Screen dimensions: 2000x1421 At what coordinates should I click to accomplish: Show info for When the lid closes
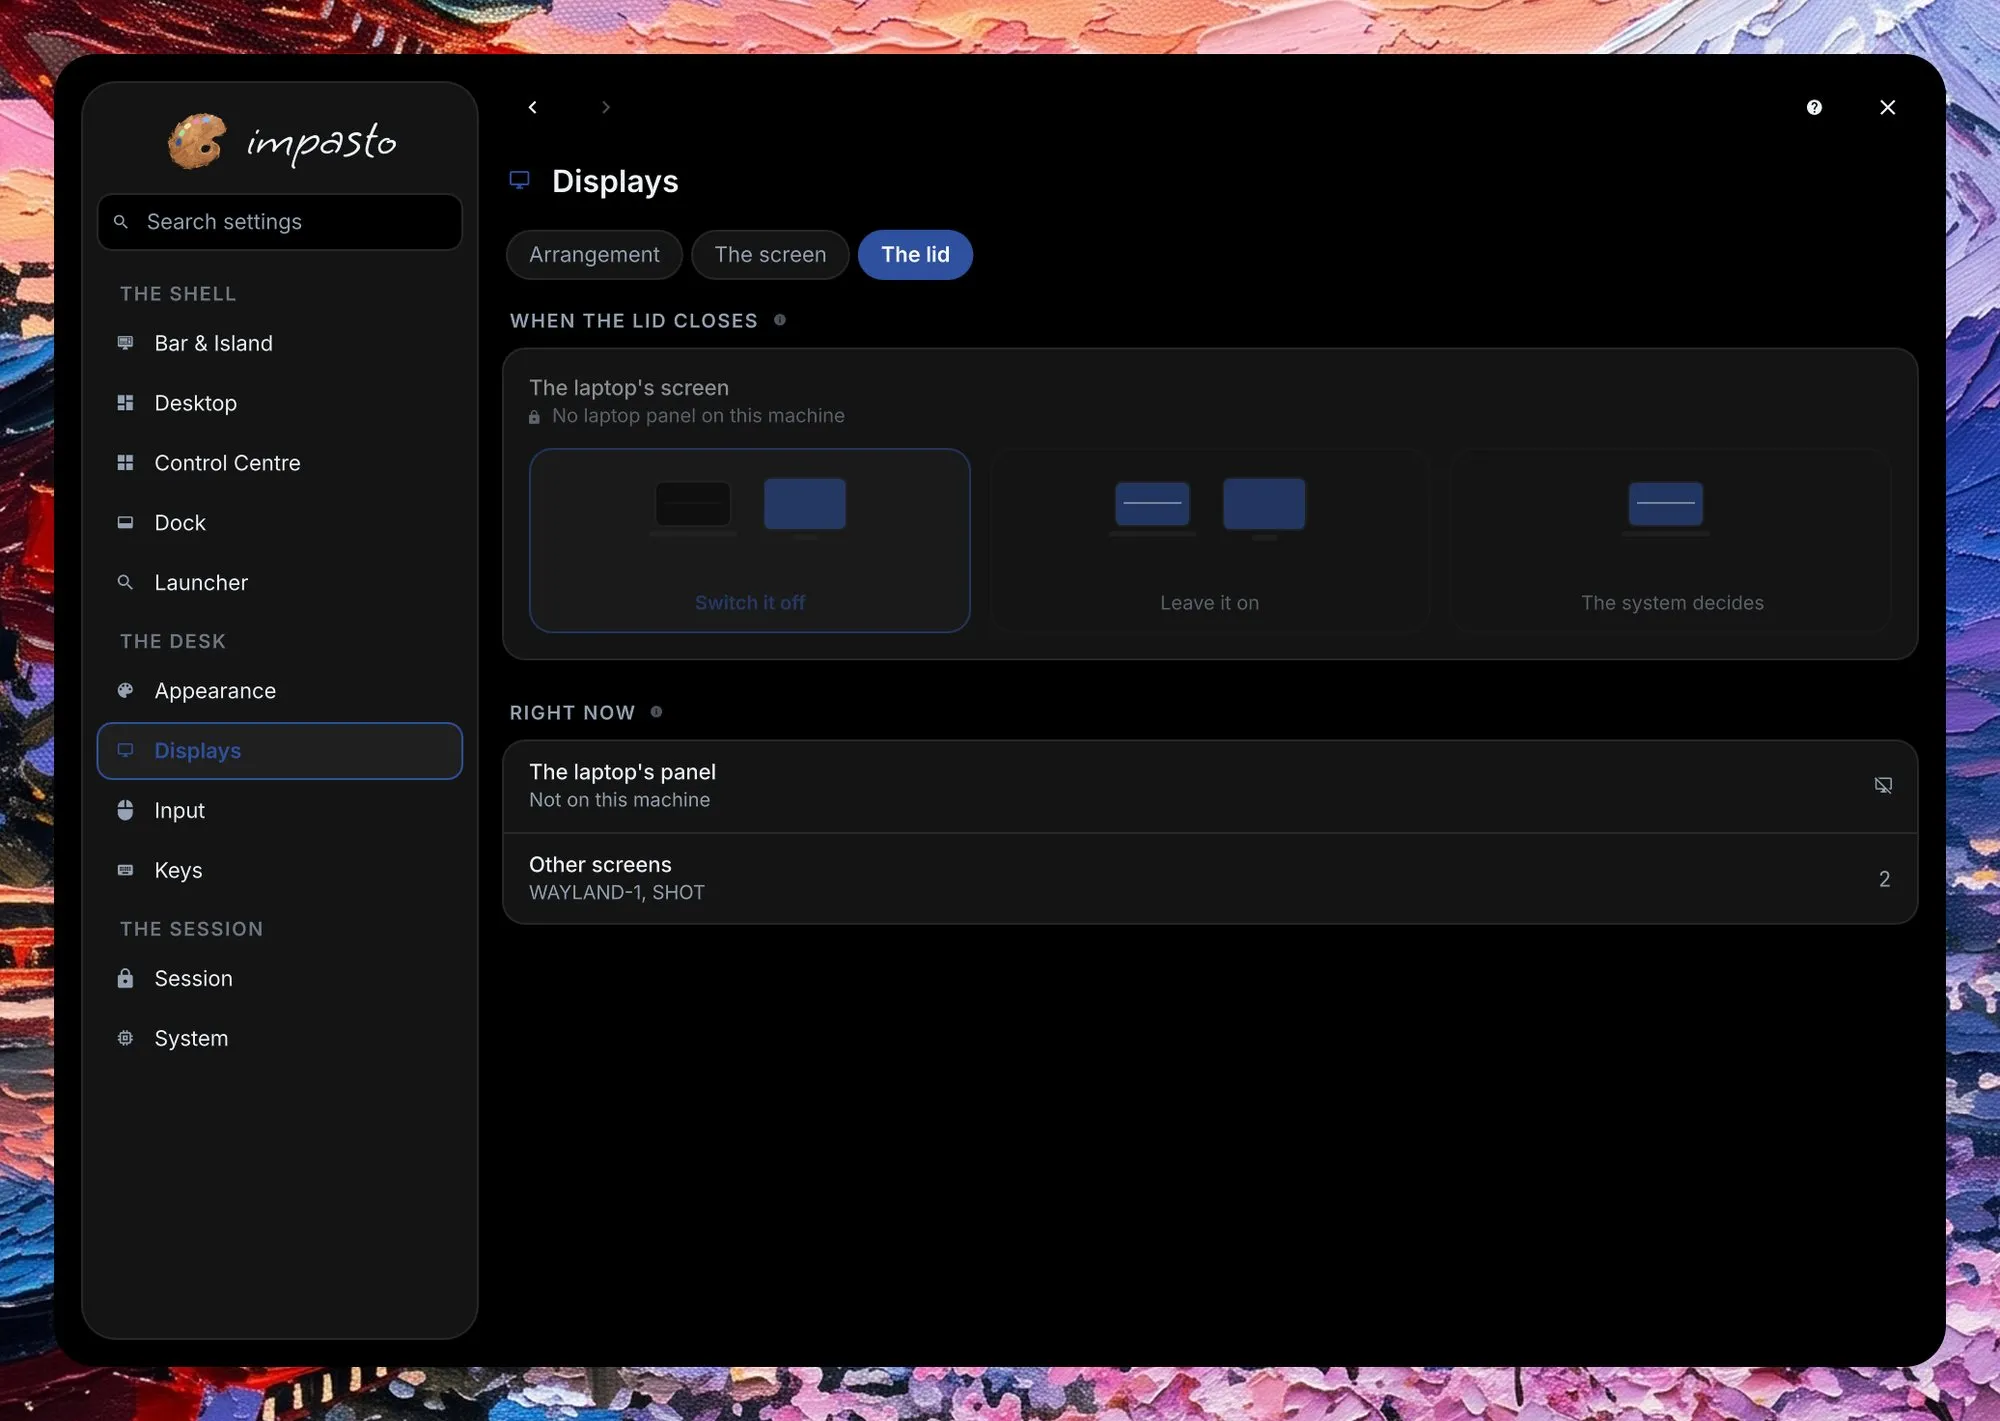pos(780,320)
